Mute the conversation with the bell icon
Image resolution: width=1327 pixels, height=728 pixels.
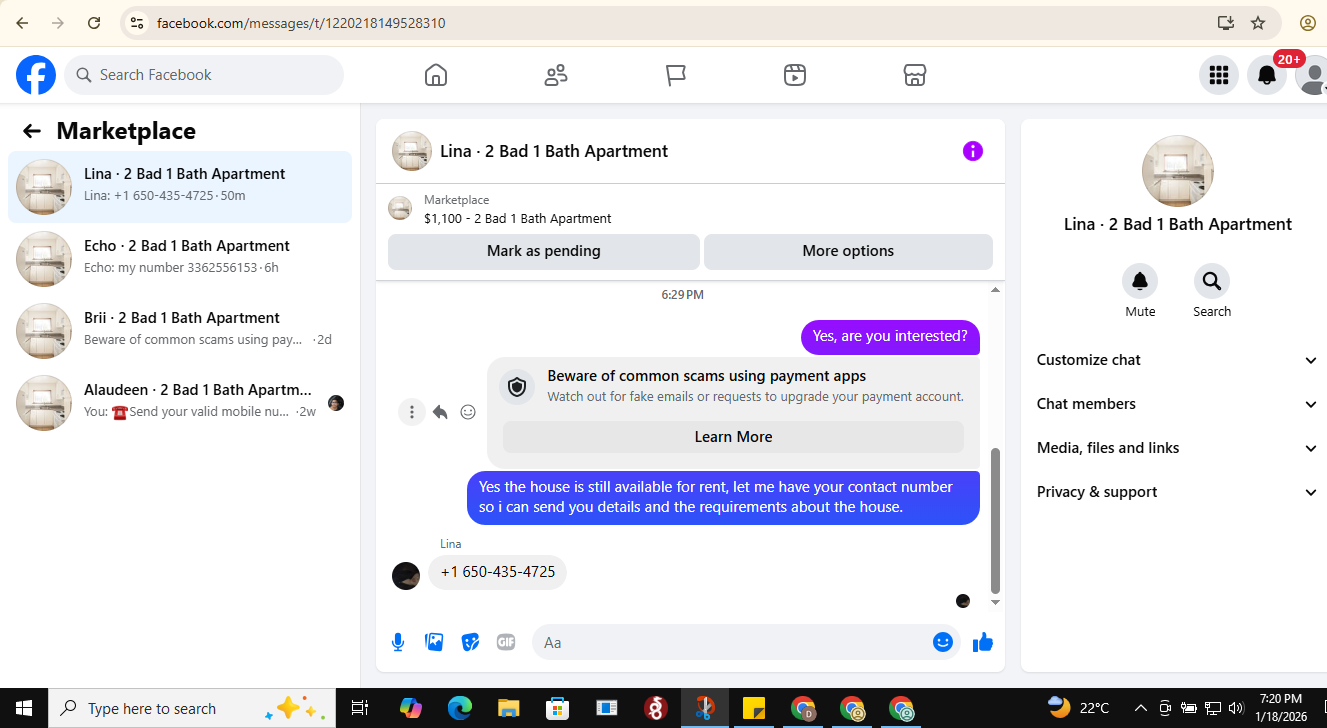pos(1140,281)
